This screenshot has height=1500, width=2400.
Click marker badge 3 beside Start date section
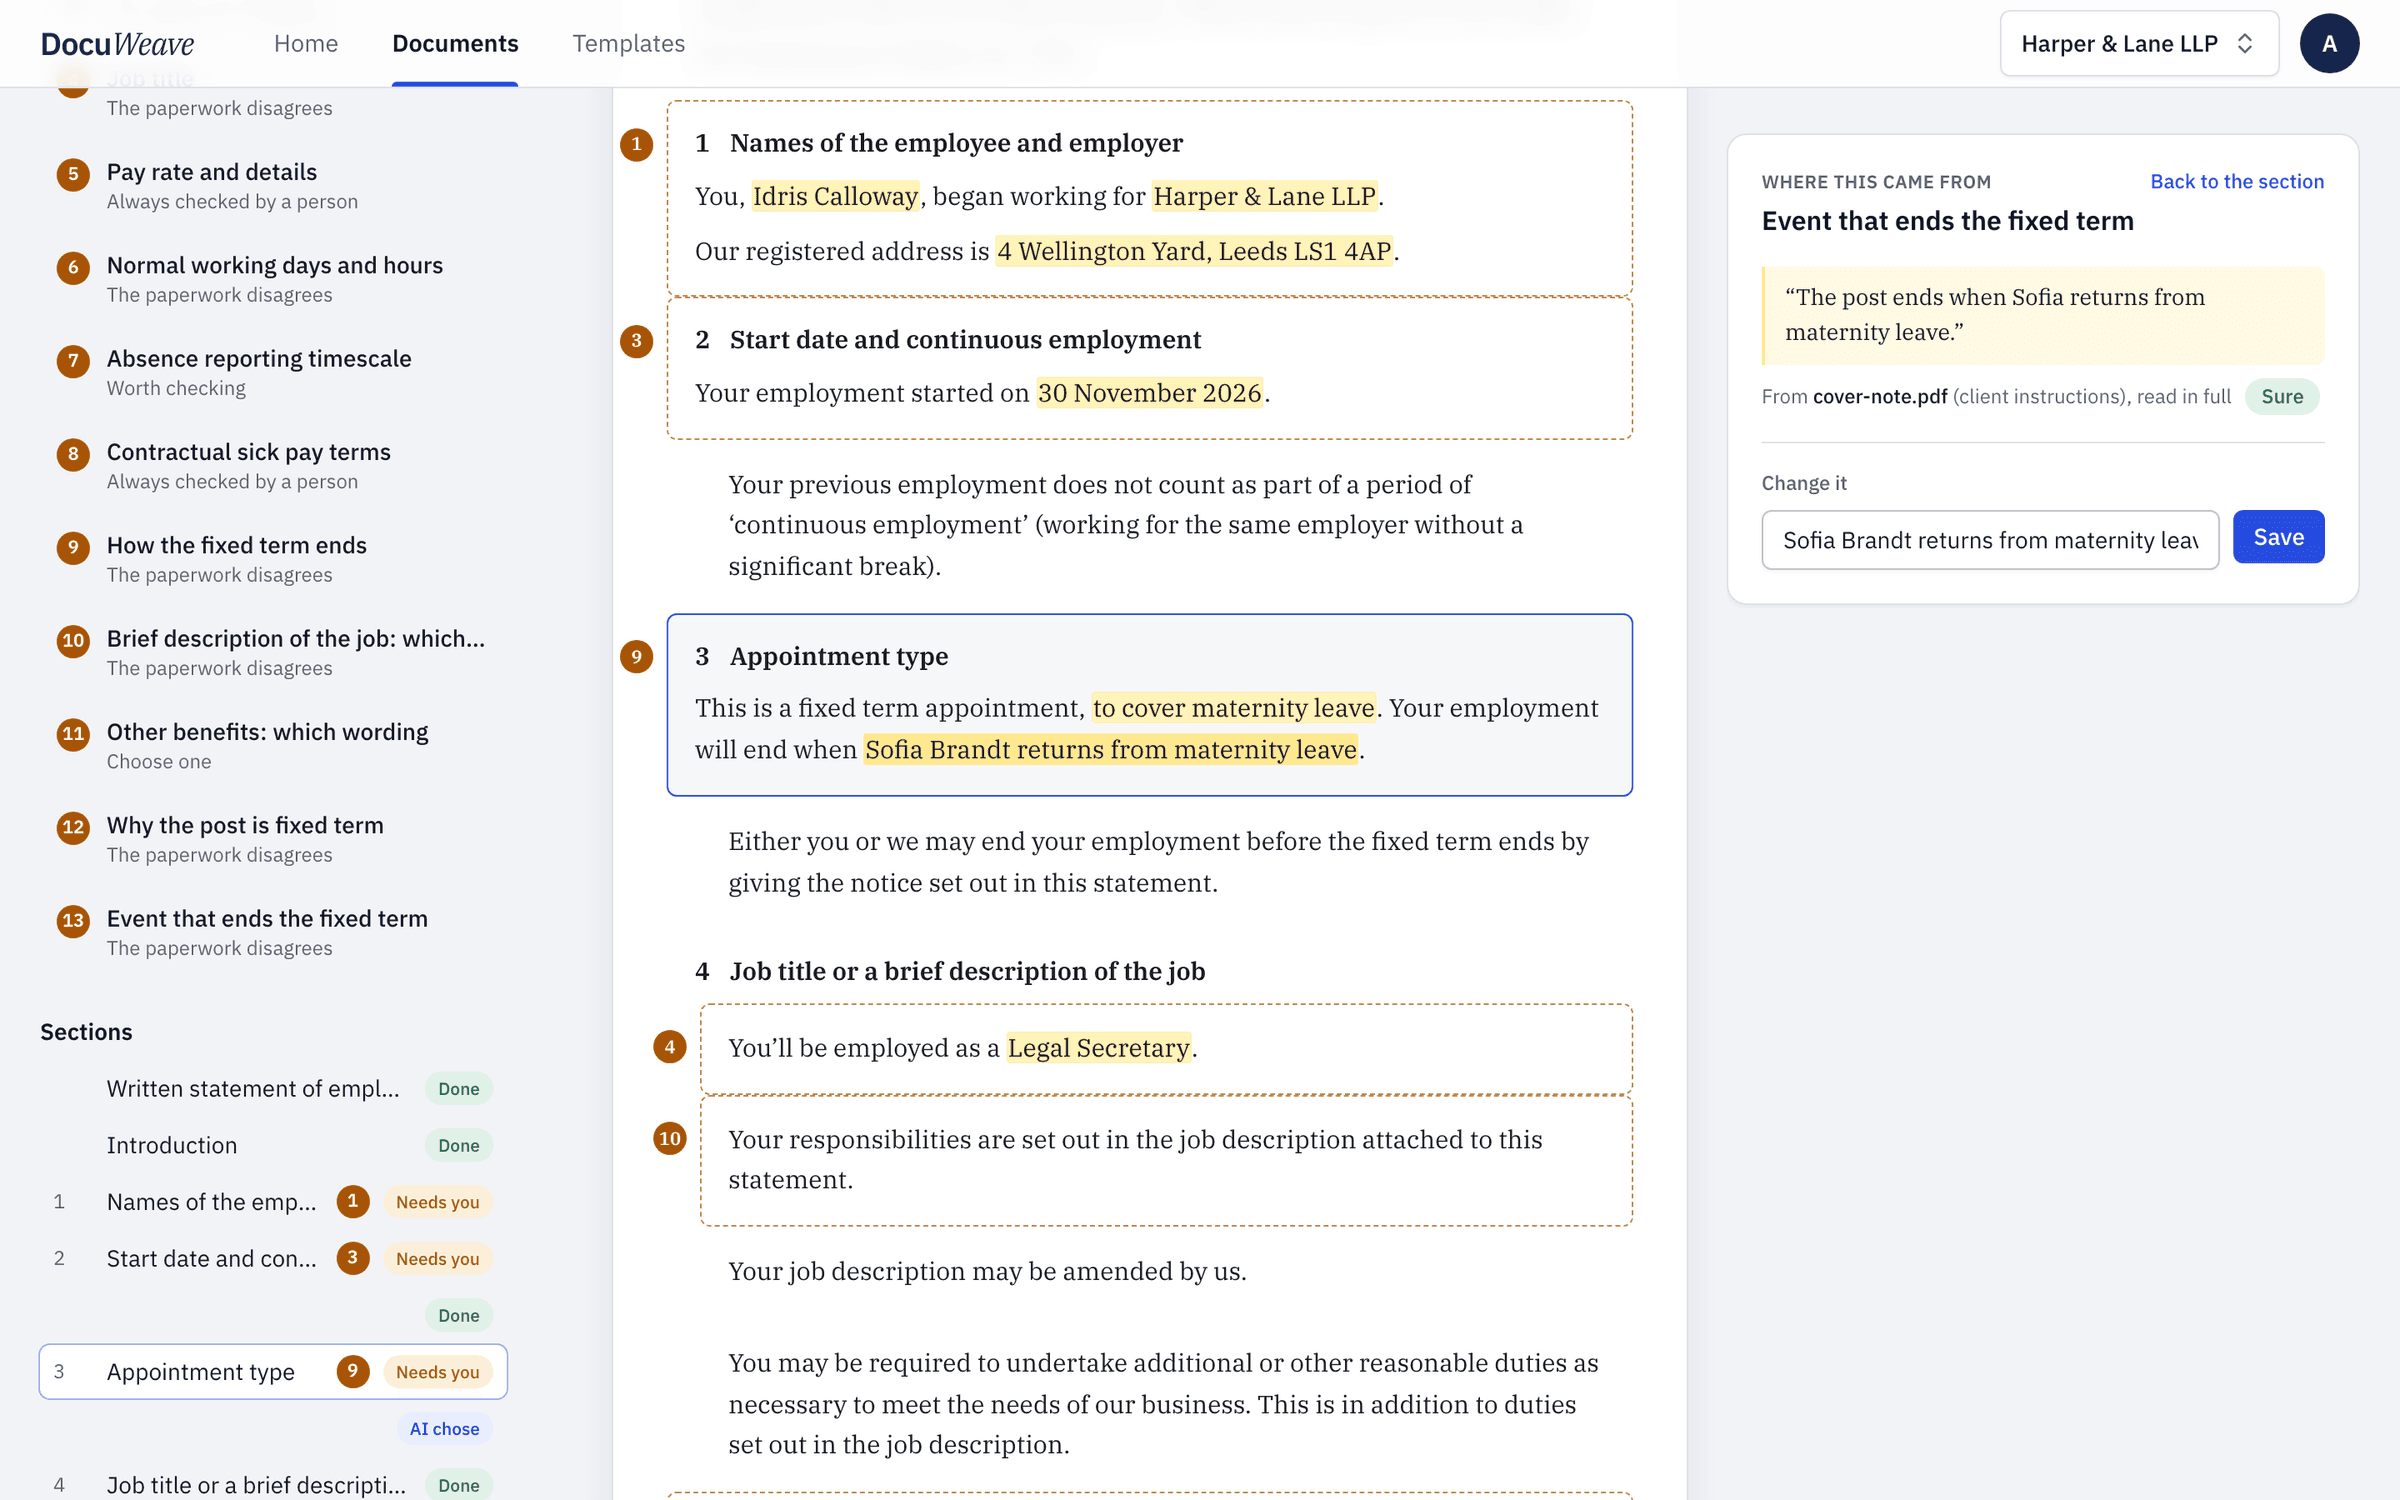point(636,341)
